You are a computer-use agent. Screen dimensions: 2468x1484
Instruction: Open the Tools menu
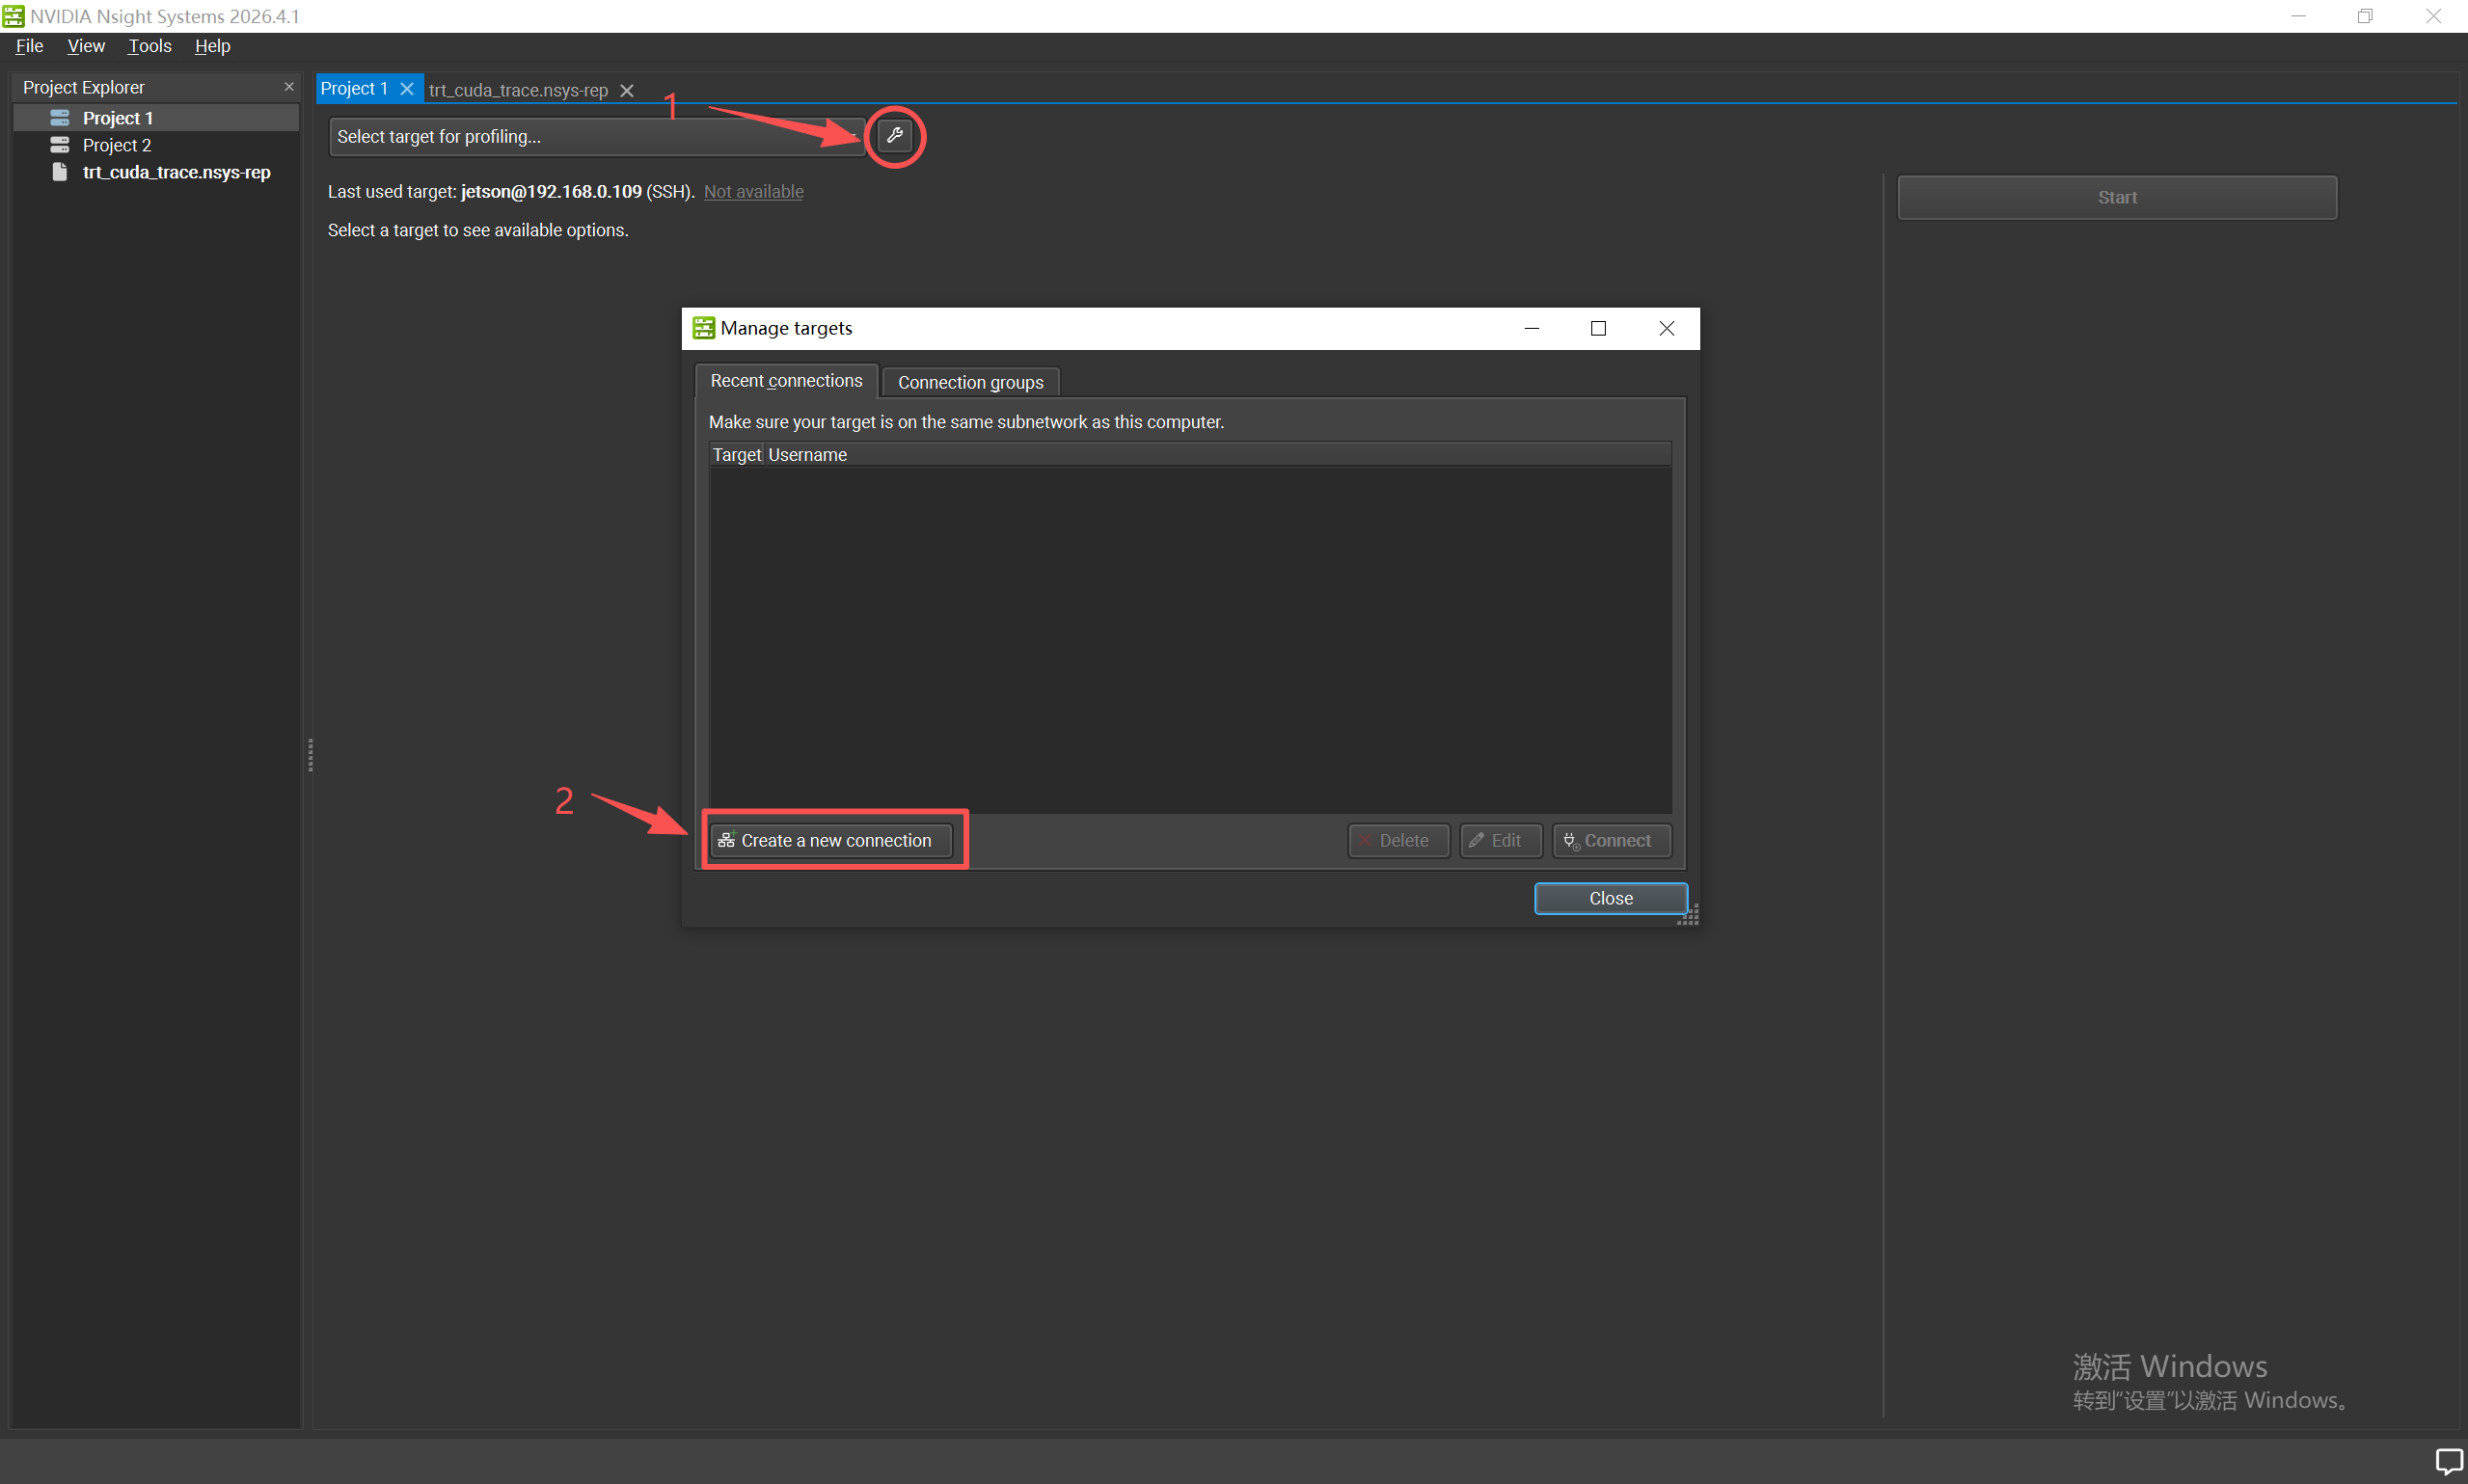[x=150, y=46]
